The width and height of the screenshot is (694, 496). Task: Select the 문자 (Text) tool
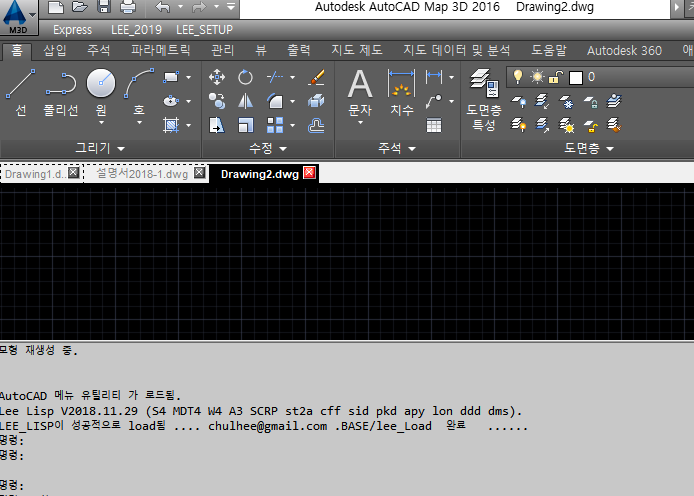pos(360,92)
